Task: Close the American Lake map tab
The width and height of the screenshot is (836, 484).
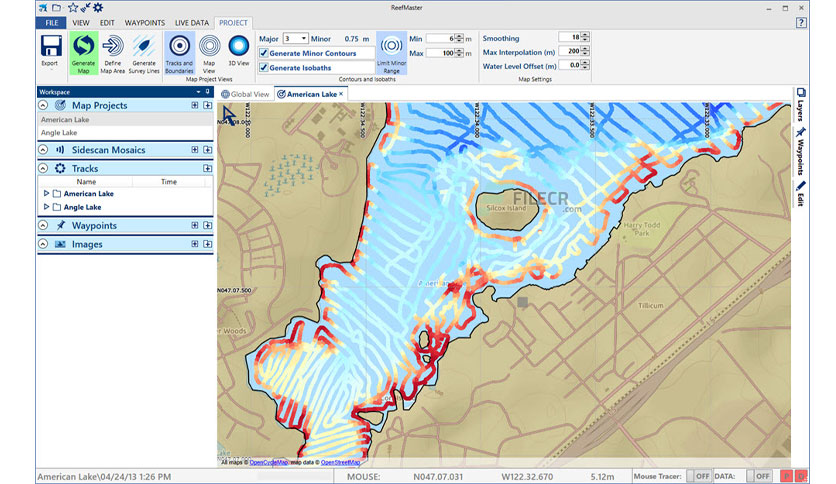Action: point(341,94)
